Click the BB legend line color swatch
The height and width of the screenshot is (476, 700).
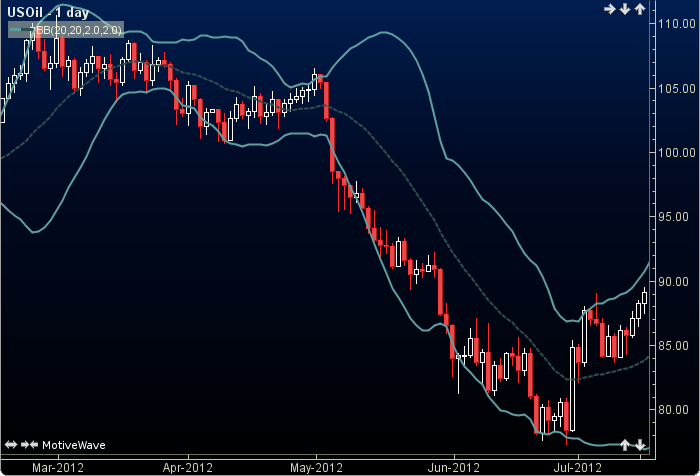(x=21, y=30)
